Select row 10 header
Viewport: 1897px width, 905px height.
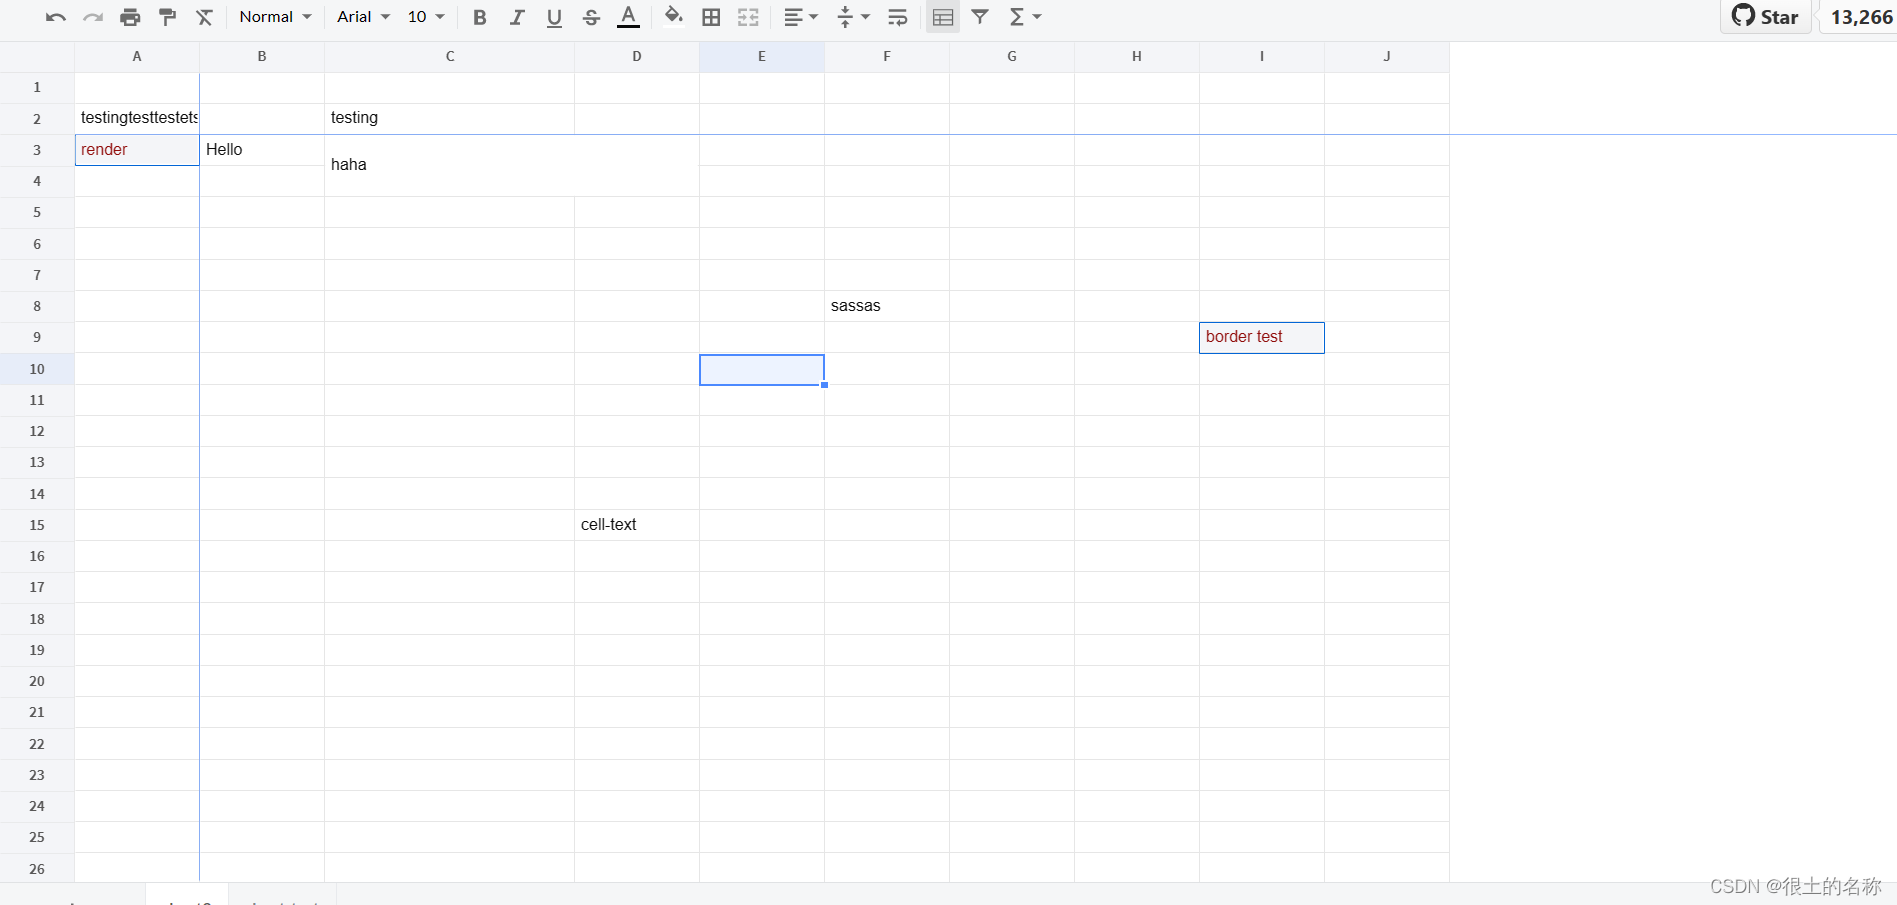(37, 369)
